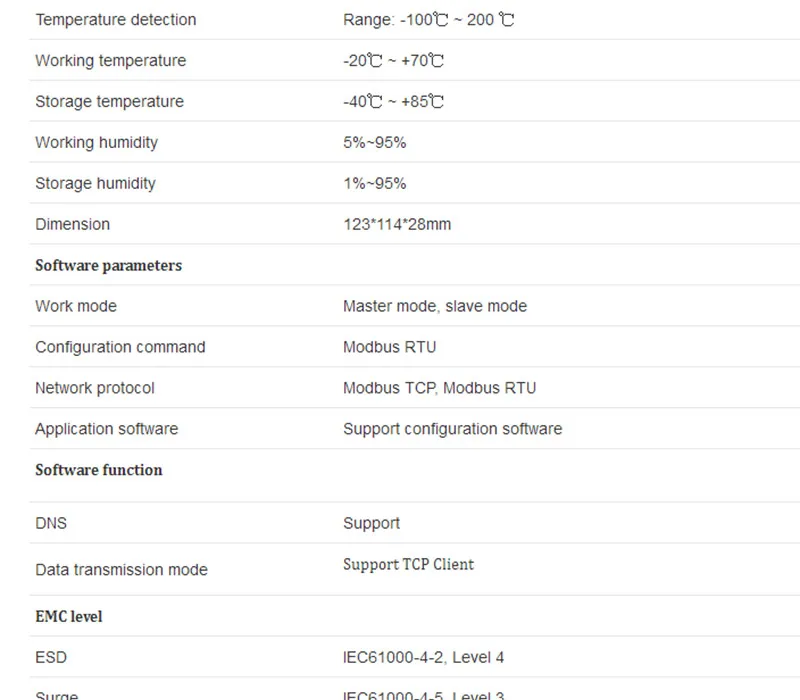Click the 'IEC61000-4-2, Level 4' ESD value

click(423, 657)
